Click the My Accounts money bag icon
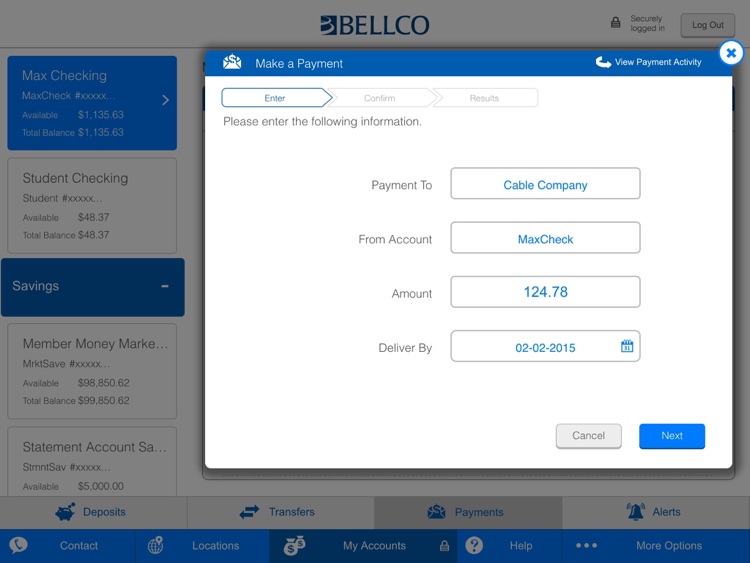 [294, 545]
